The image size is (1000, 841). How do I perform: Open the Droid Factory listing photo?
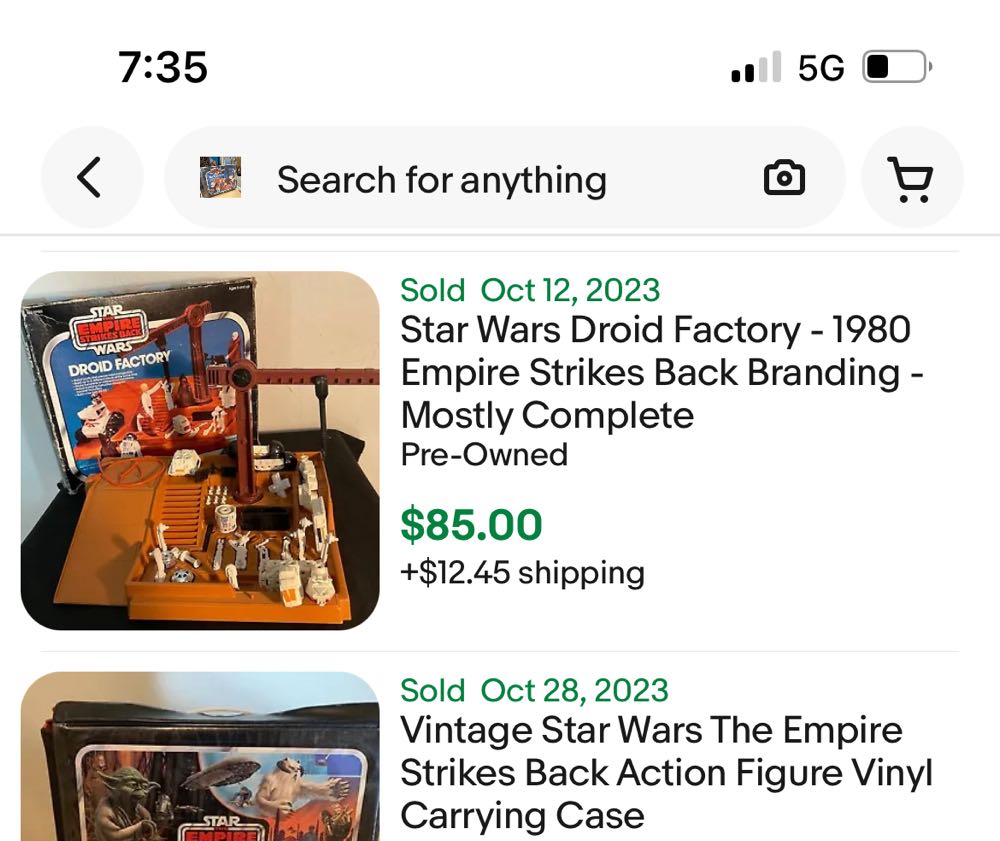(203, 450)
